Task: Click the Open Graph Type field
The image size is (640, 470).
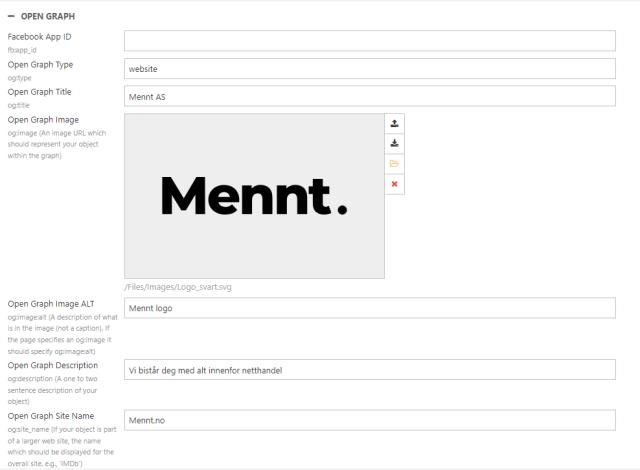Action: (x=369, y=69)
